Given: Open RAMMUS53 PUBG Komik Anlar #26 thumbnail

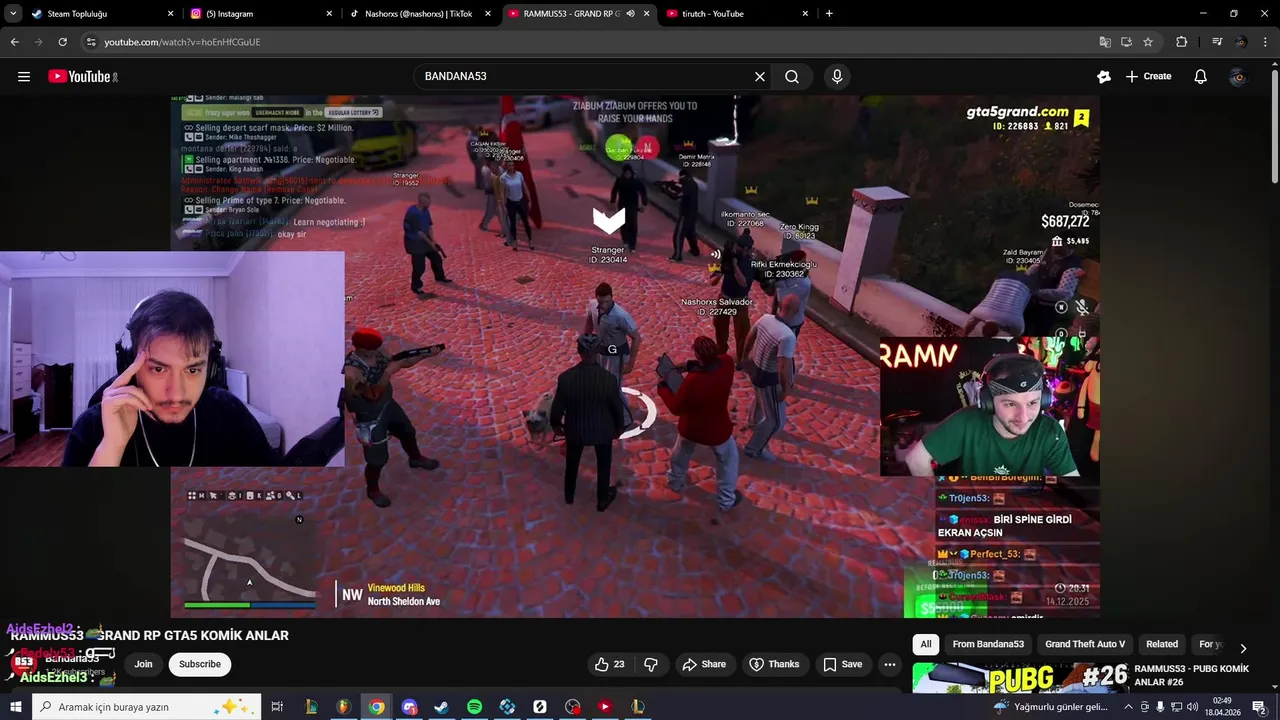Looking at the screenshot, I should 1020,677.
